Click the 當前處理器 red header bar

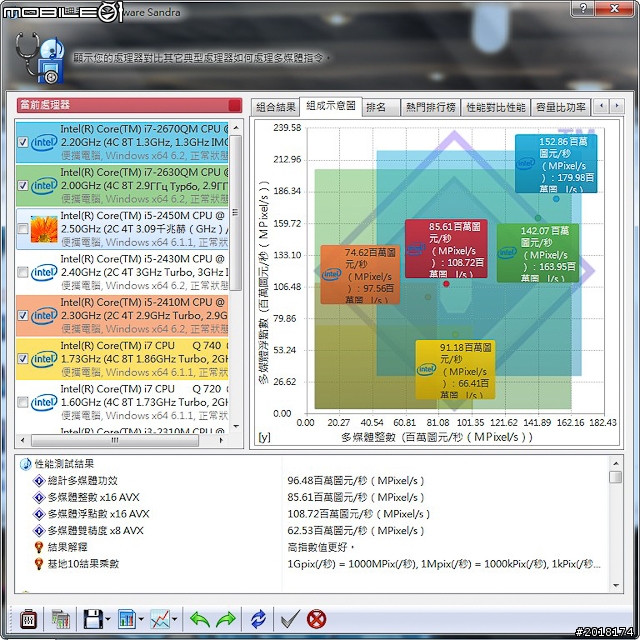[x=129, y=105]
